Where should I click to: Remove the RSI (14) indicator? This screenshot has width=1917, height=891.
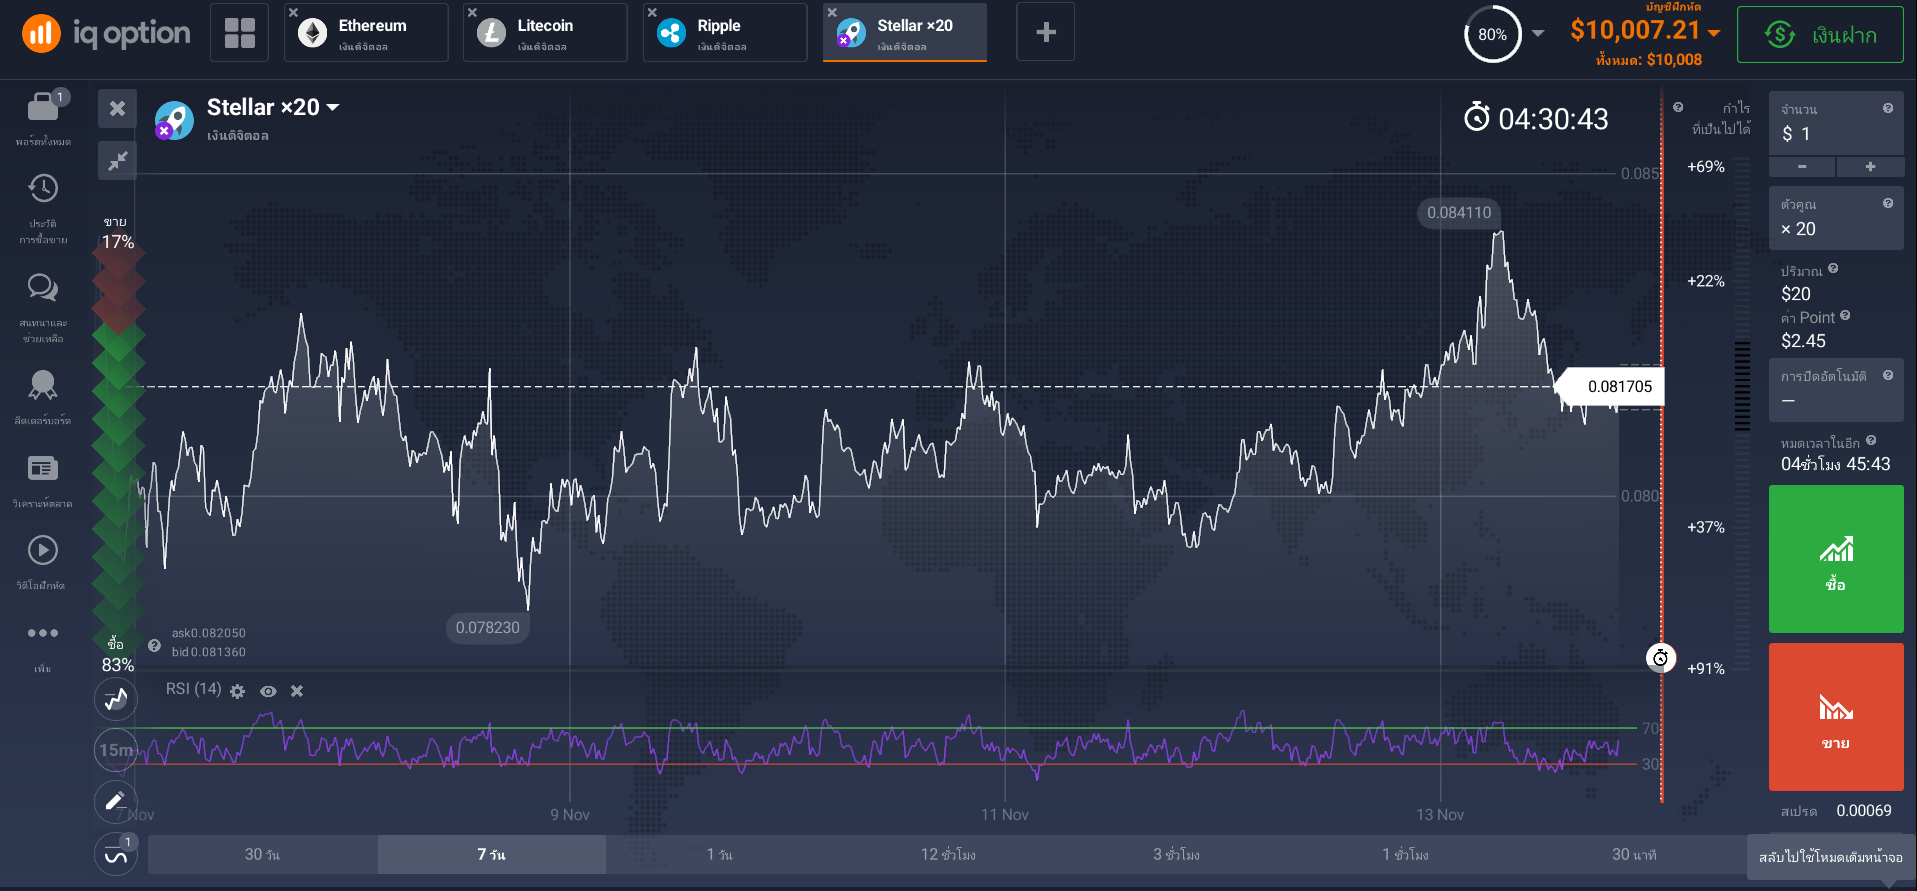297,691
